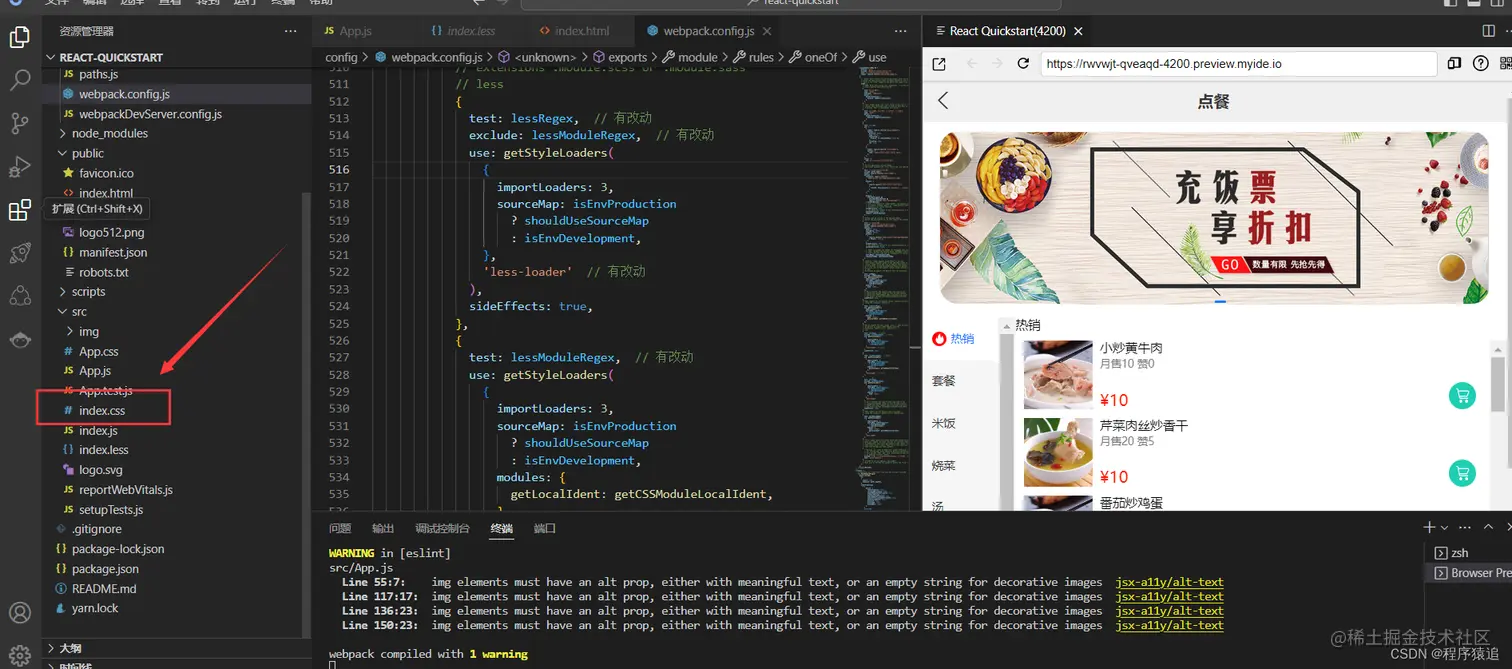Split the preview editor layout icon
This screenshot has width=1512, height=669.
pos(1489,31)
